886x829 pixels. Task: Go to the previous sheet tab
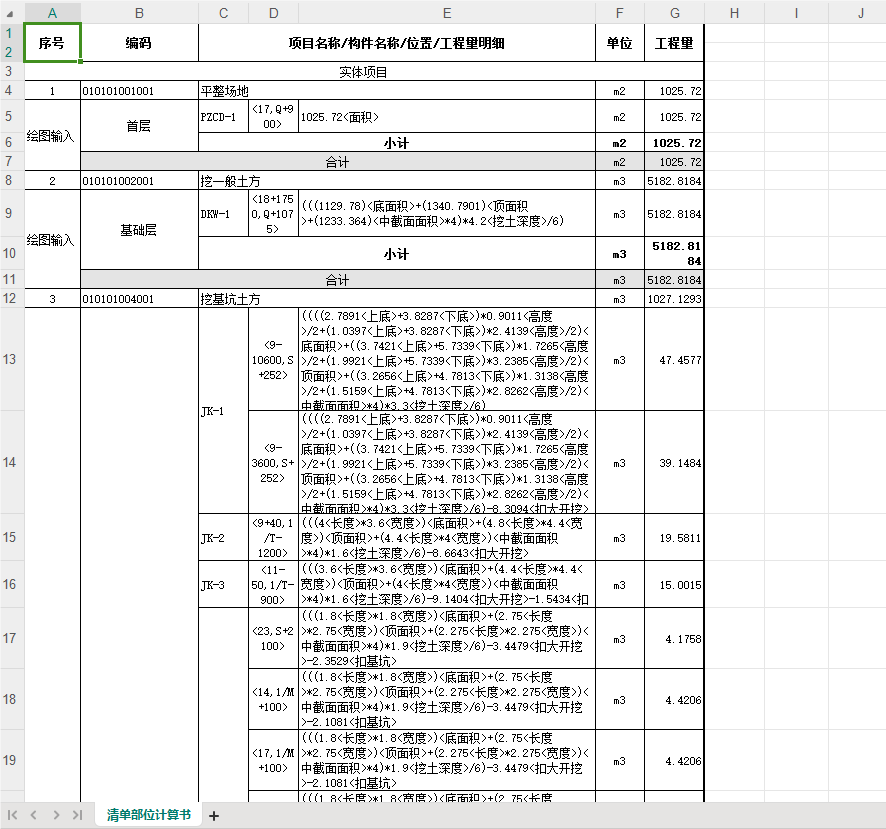click(x=33, y=815)
